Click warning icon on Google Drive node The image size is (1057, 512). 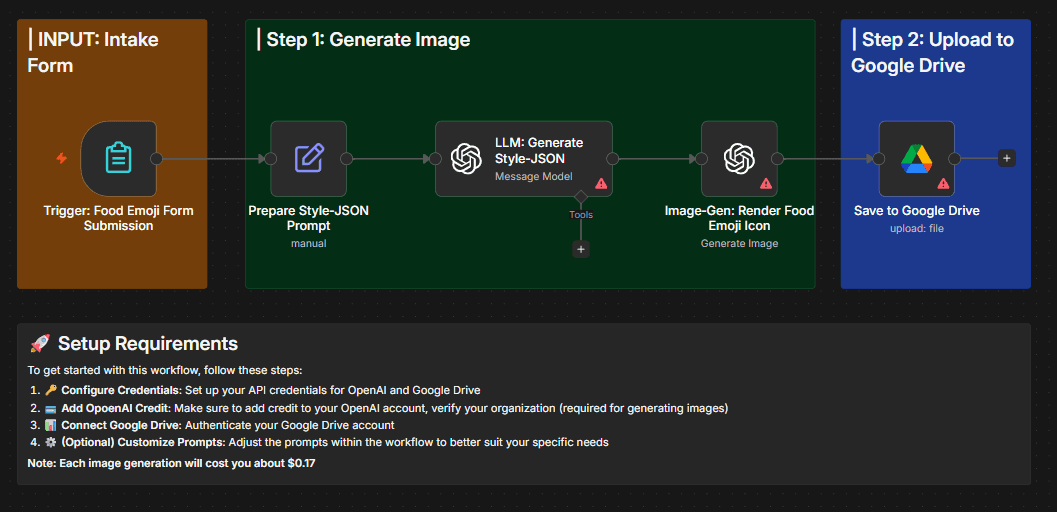tap(943, 183)
